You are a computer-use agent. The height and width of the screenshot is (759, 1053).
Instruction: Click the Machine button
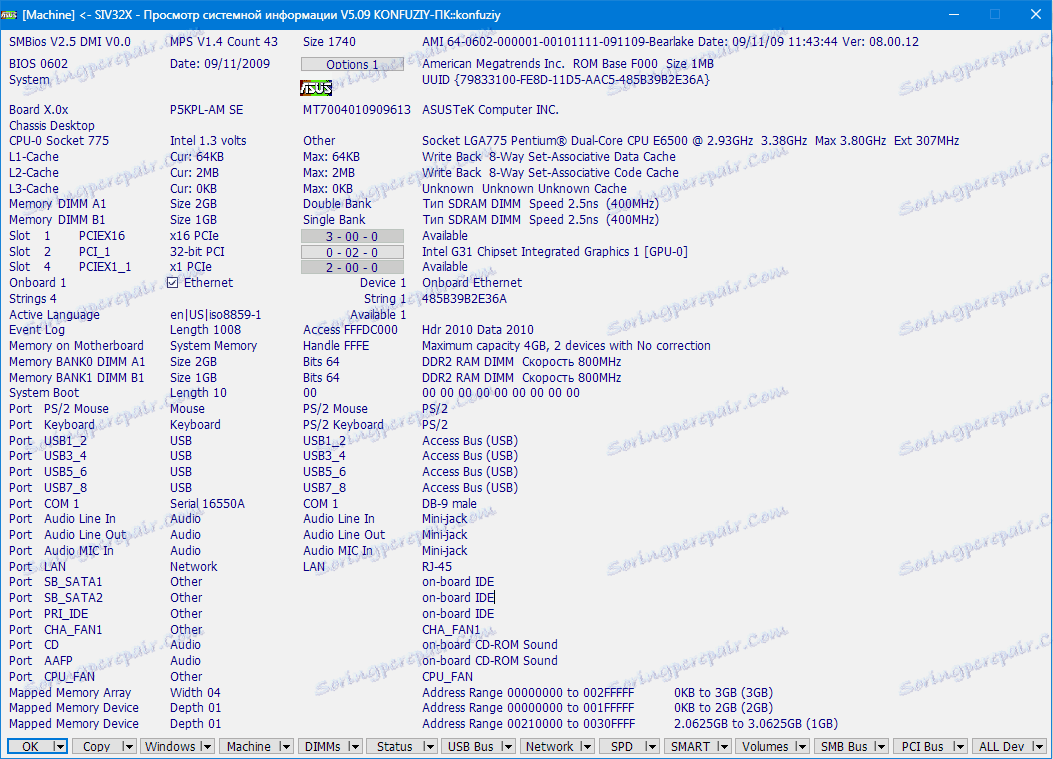[248, 746]
